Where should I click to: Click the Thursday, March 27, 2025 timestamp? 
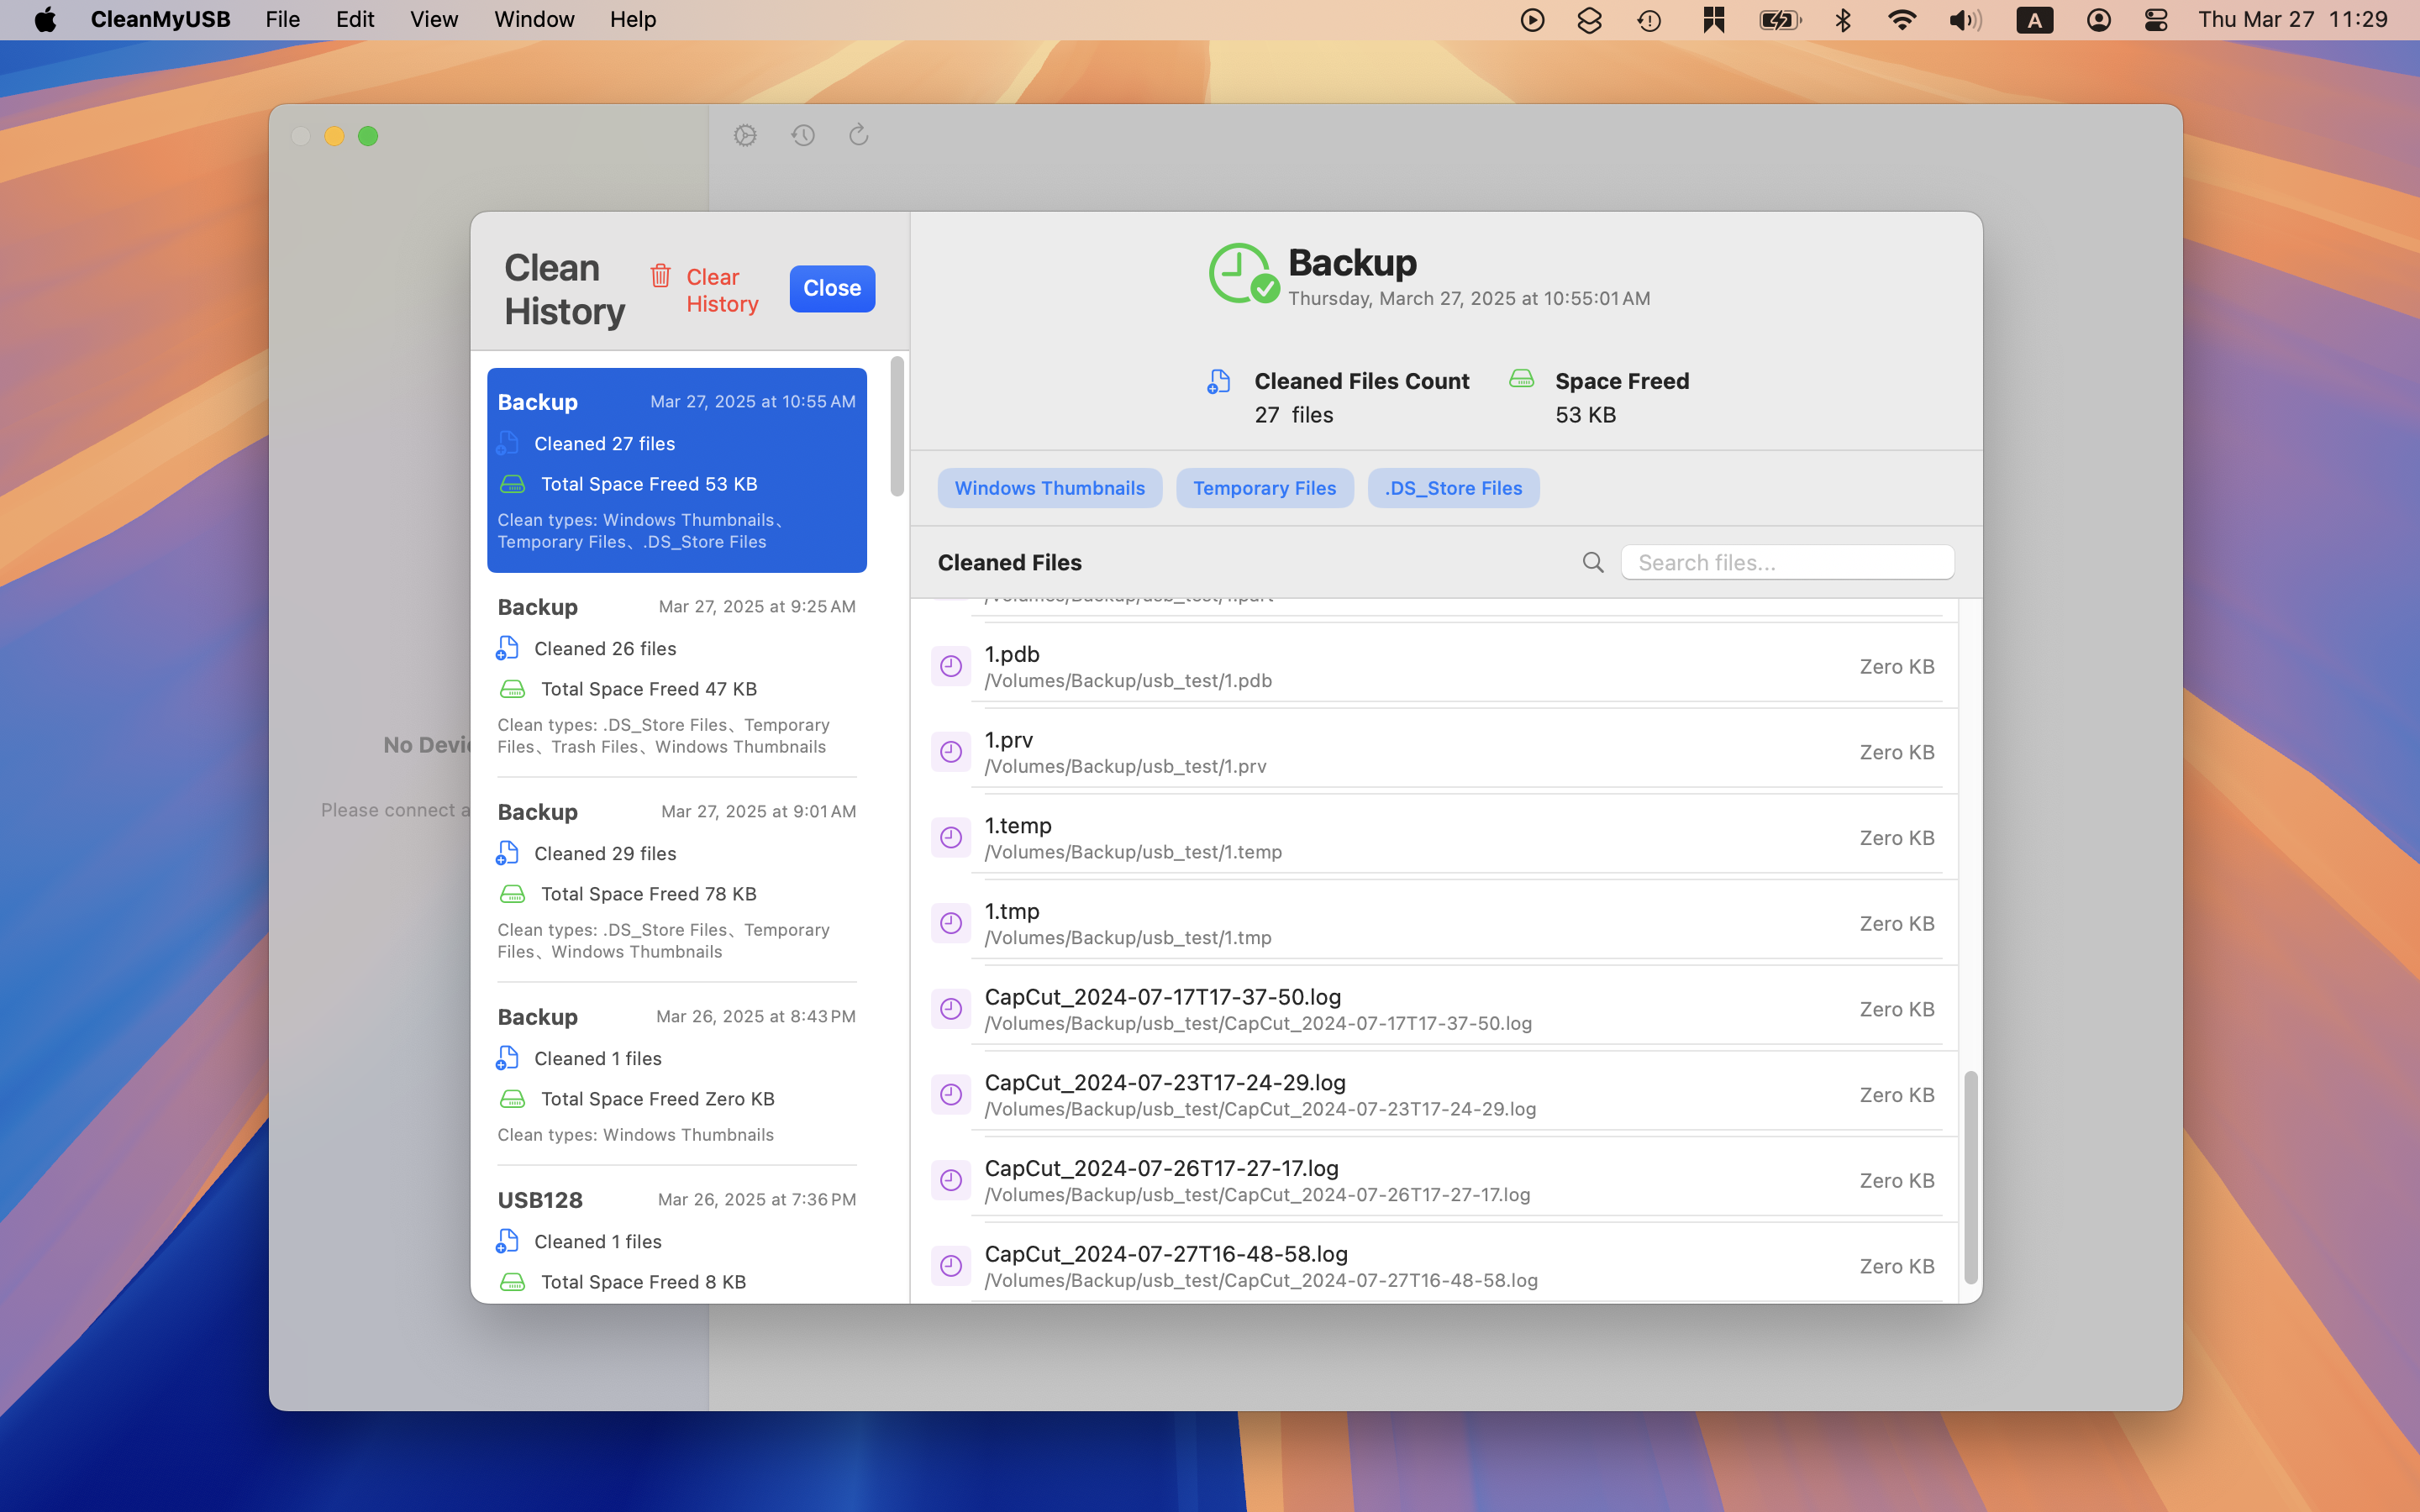pos(1468,298)
